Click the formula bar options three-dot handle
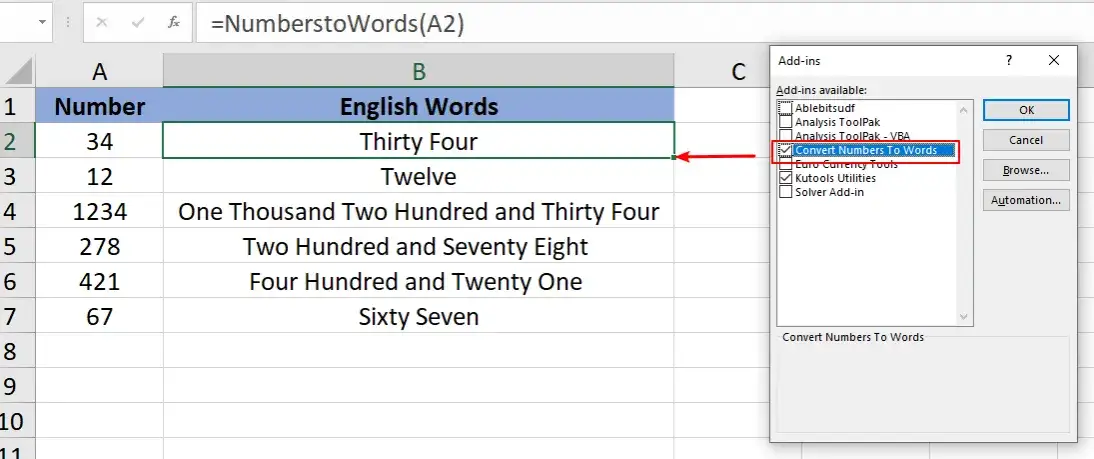Image resolution: width=1094 pixels, height=459 pixels. point(66,24)
